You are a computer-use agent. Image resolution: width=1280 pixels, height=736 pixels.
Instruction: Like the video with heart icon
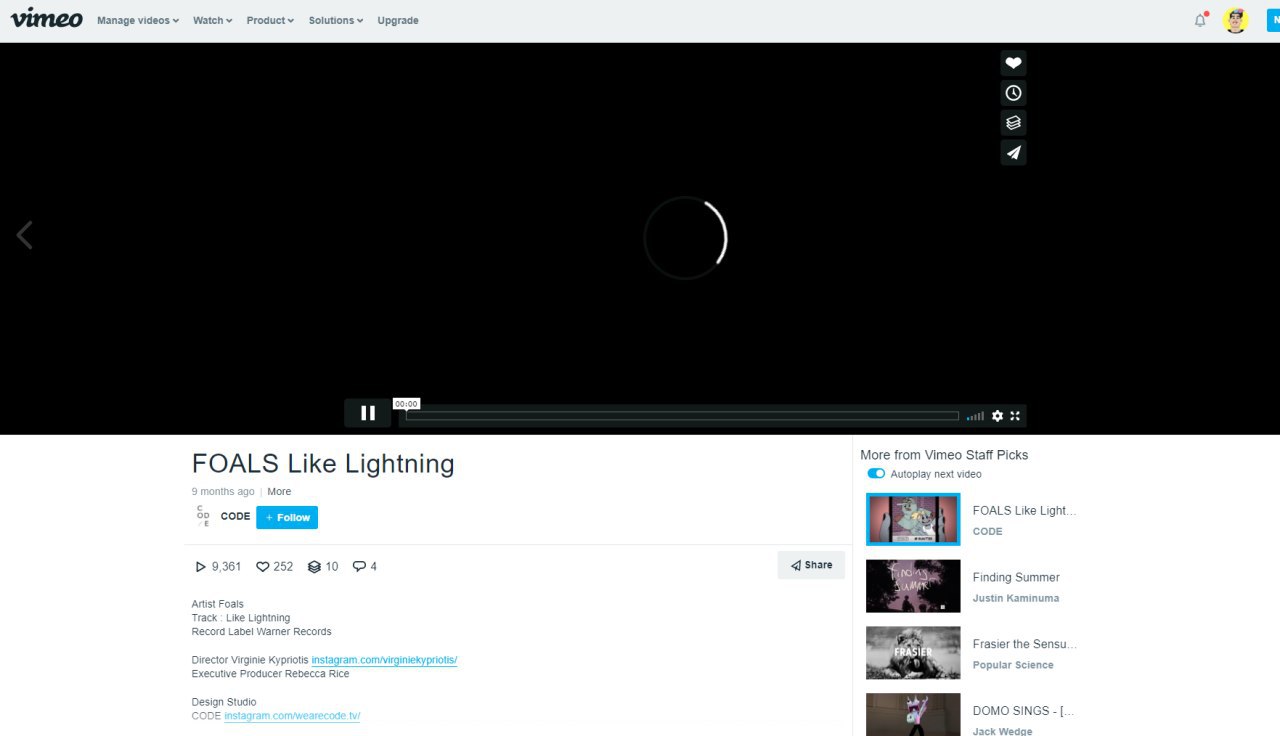click(1013, 63)
